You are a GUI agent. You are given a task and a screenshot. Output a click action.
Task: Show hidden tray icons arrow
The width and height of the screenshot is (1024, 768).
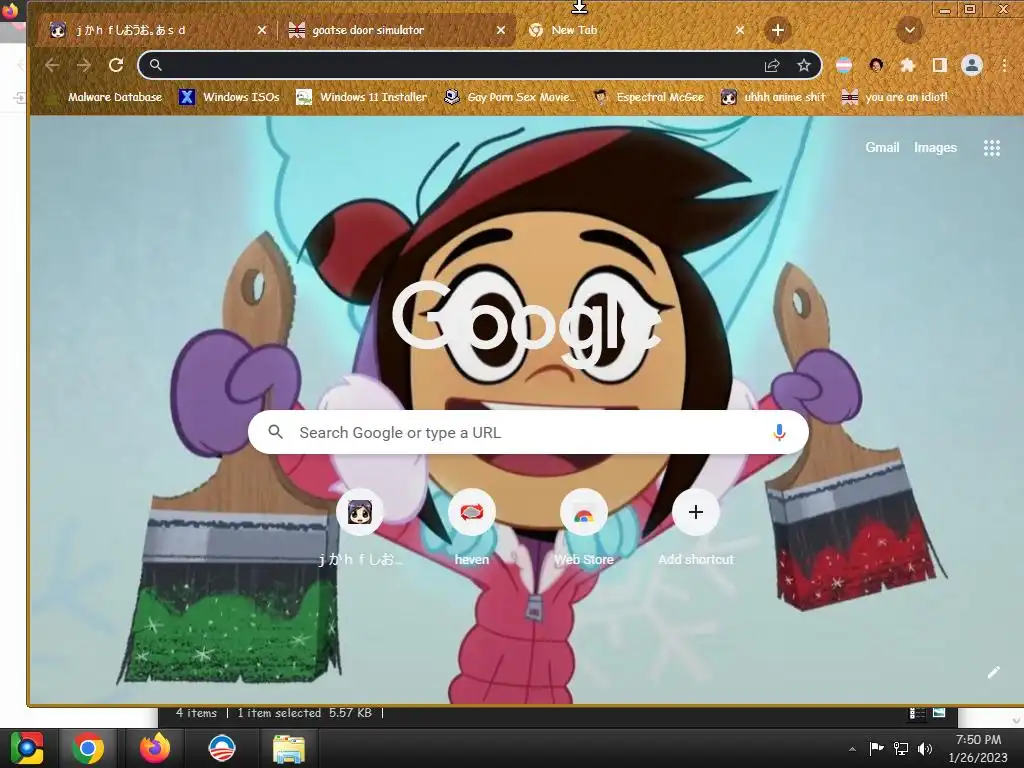point(852,749)
